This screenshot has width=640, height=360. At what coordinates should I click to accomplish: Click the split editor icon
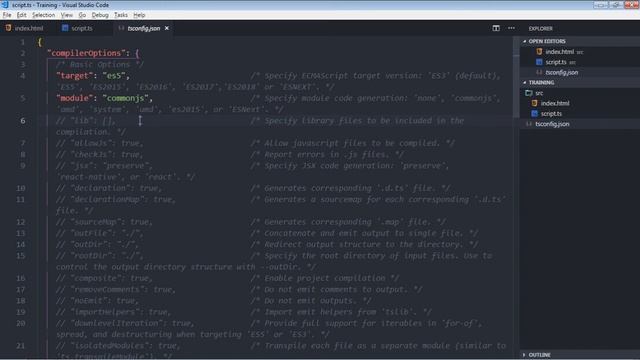pyautogui.click(x=496, y=28)
